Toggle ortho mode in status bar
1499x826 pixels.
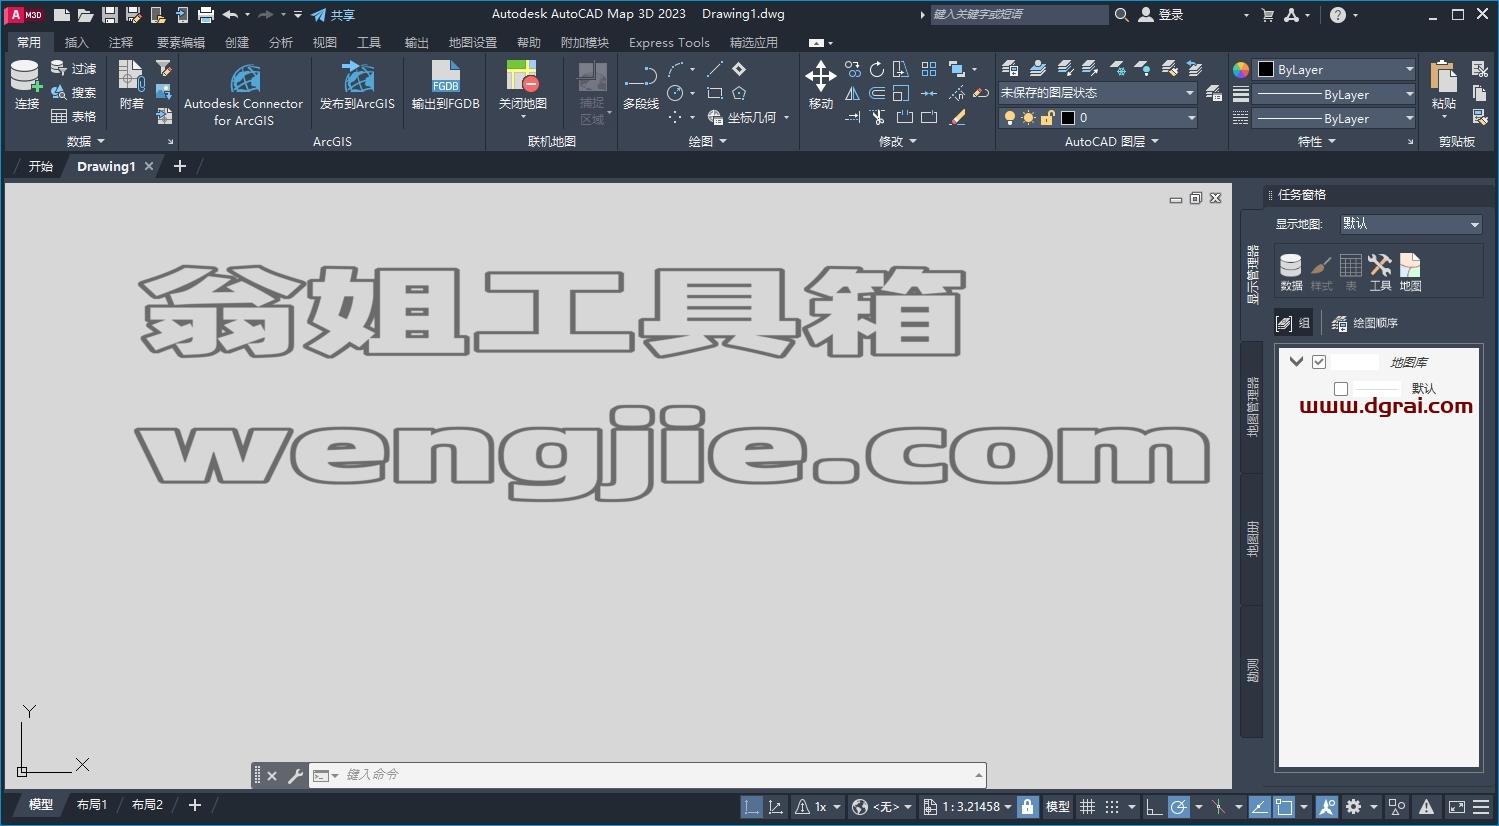1154,807
